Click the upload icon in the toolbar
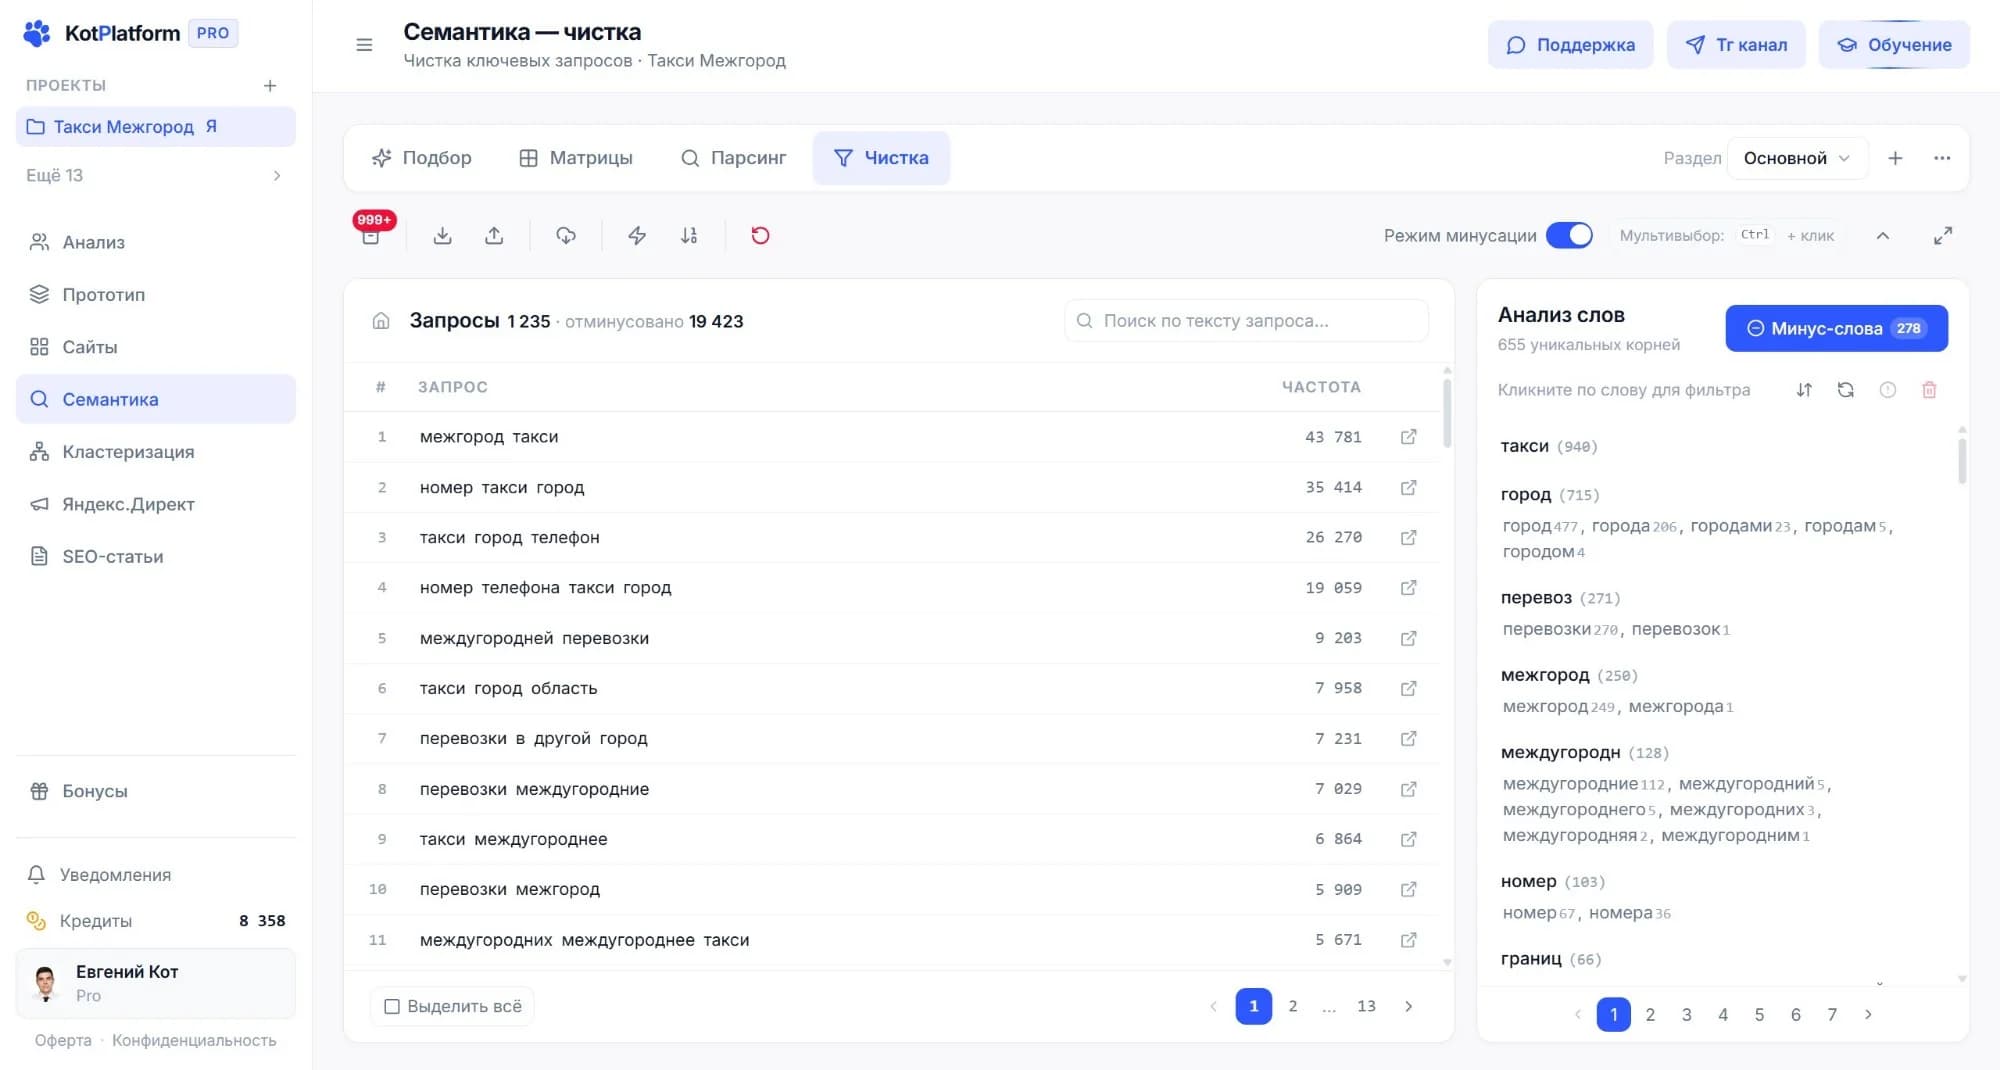Image resolution: width=2000 pixels, height=1070 pixels. click(494, 236)
